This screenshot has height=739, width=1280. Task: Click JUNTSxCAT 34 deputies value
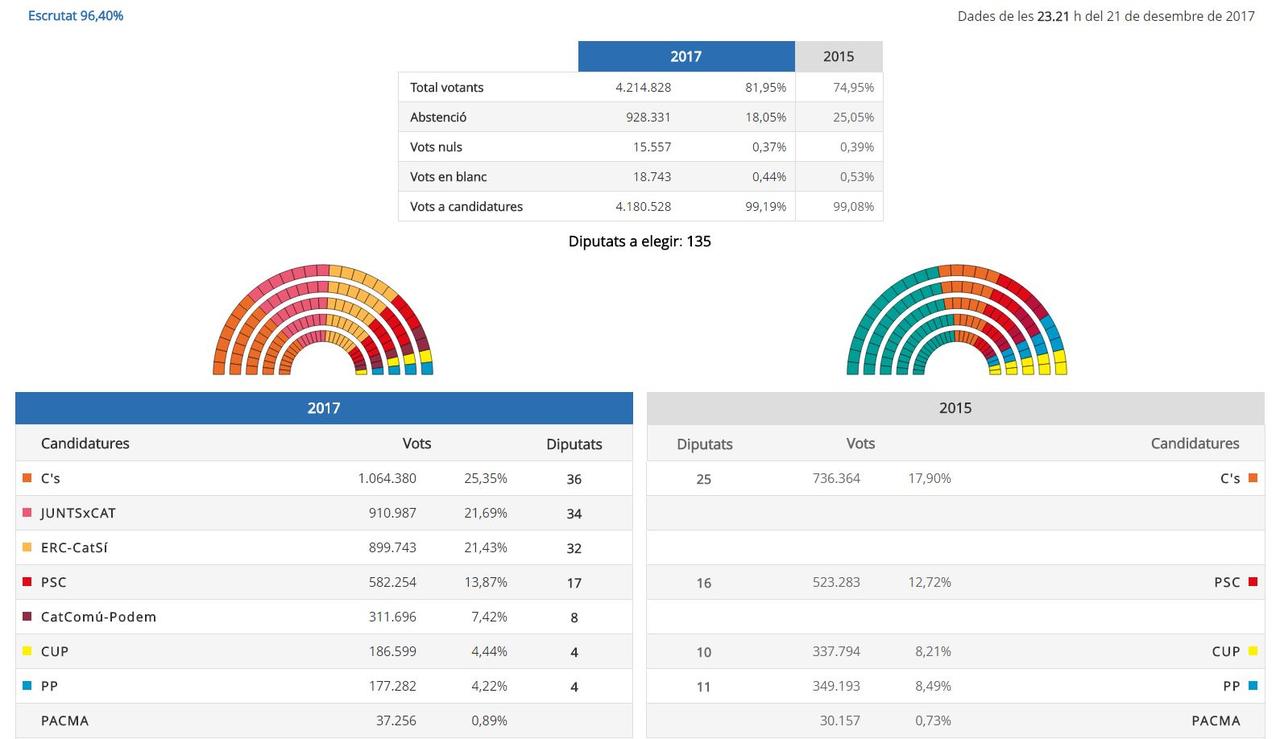[574, 514]
